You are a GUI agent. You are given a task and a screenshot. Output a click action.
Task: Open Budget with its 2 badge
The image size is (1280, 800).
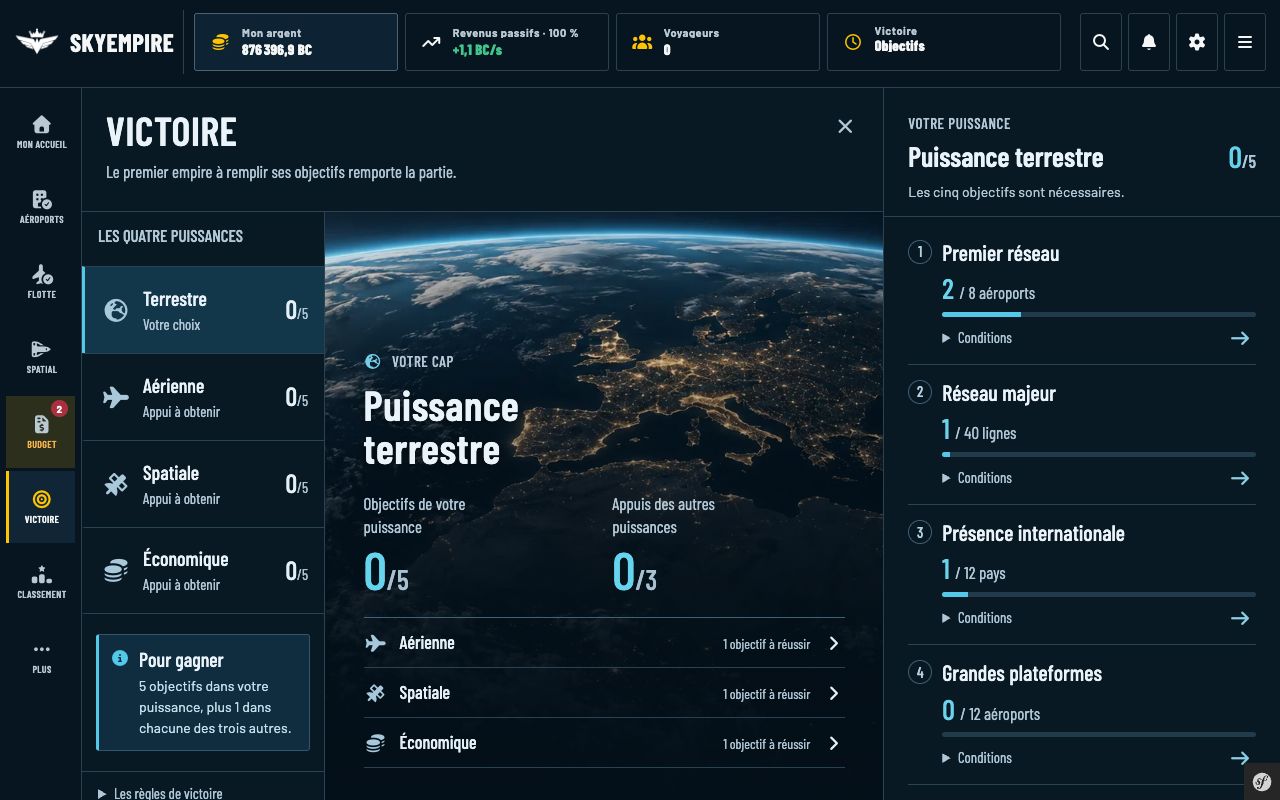click(41, 432)
